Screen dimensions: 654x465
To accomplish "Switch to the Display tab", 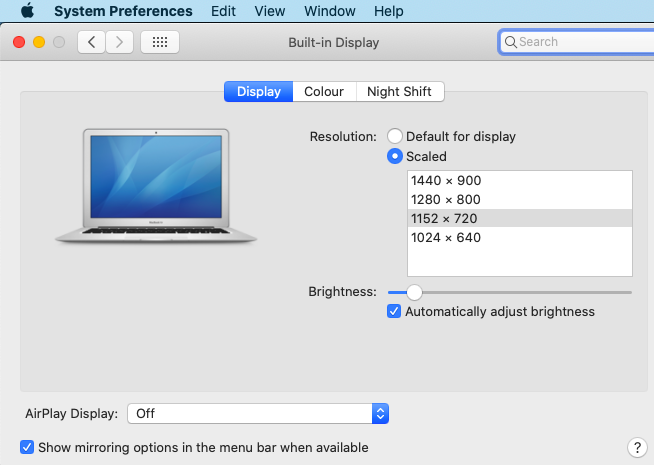I will [x=259, y=91].
